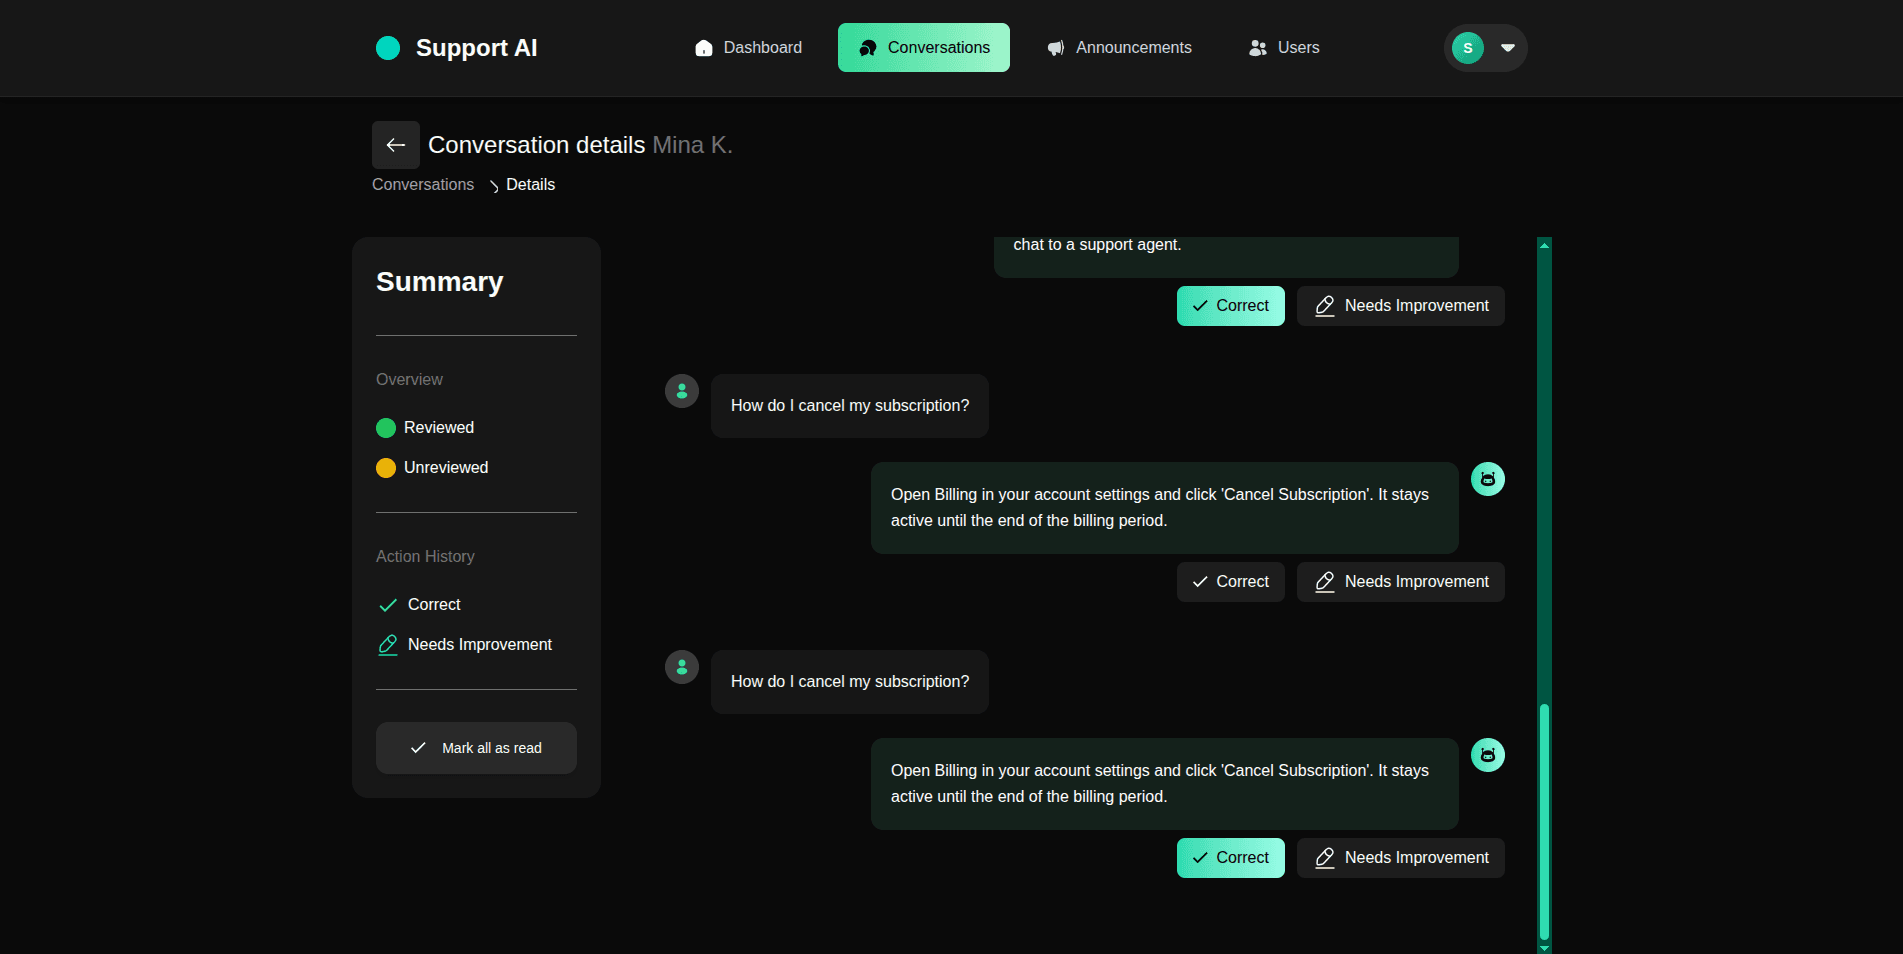Click the green S profile avatar
This screenshot has height=954, width=1903.
(1468, 48)
